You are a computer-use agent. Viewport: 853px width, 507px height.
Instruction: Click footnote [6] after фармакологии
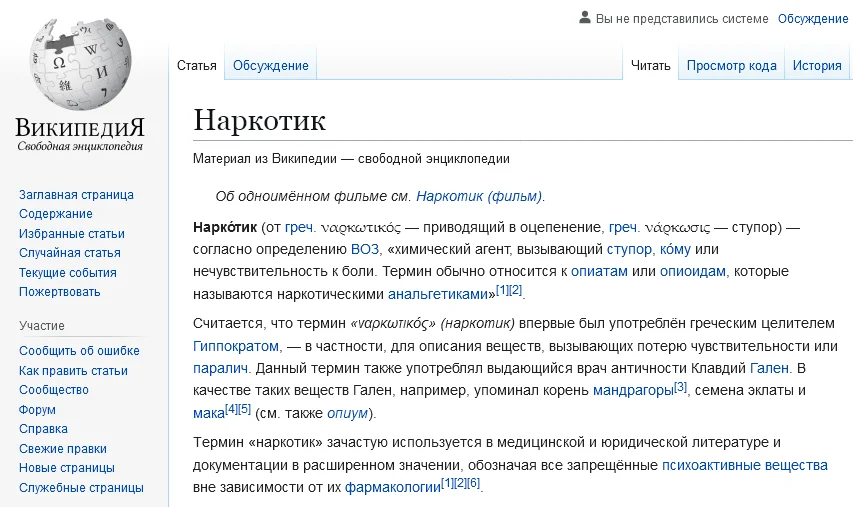click(474, 483)
